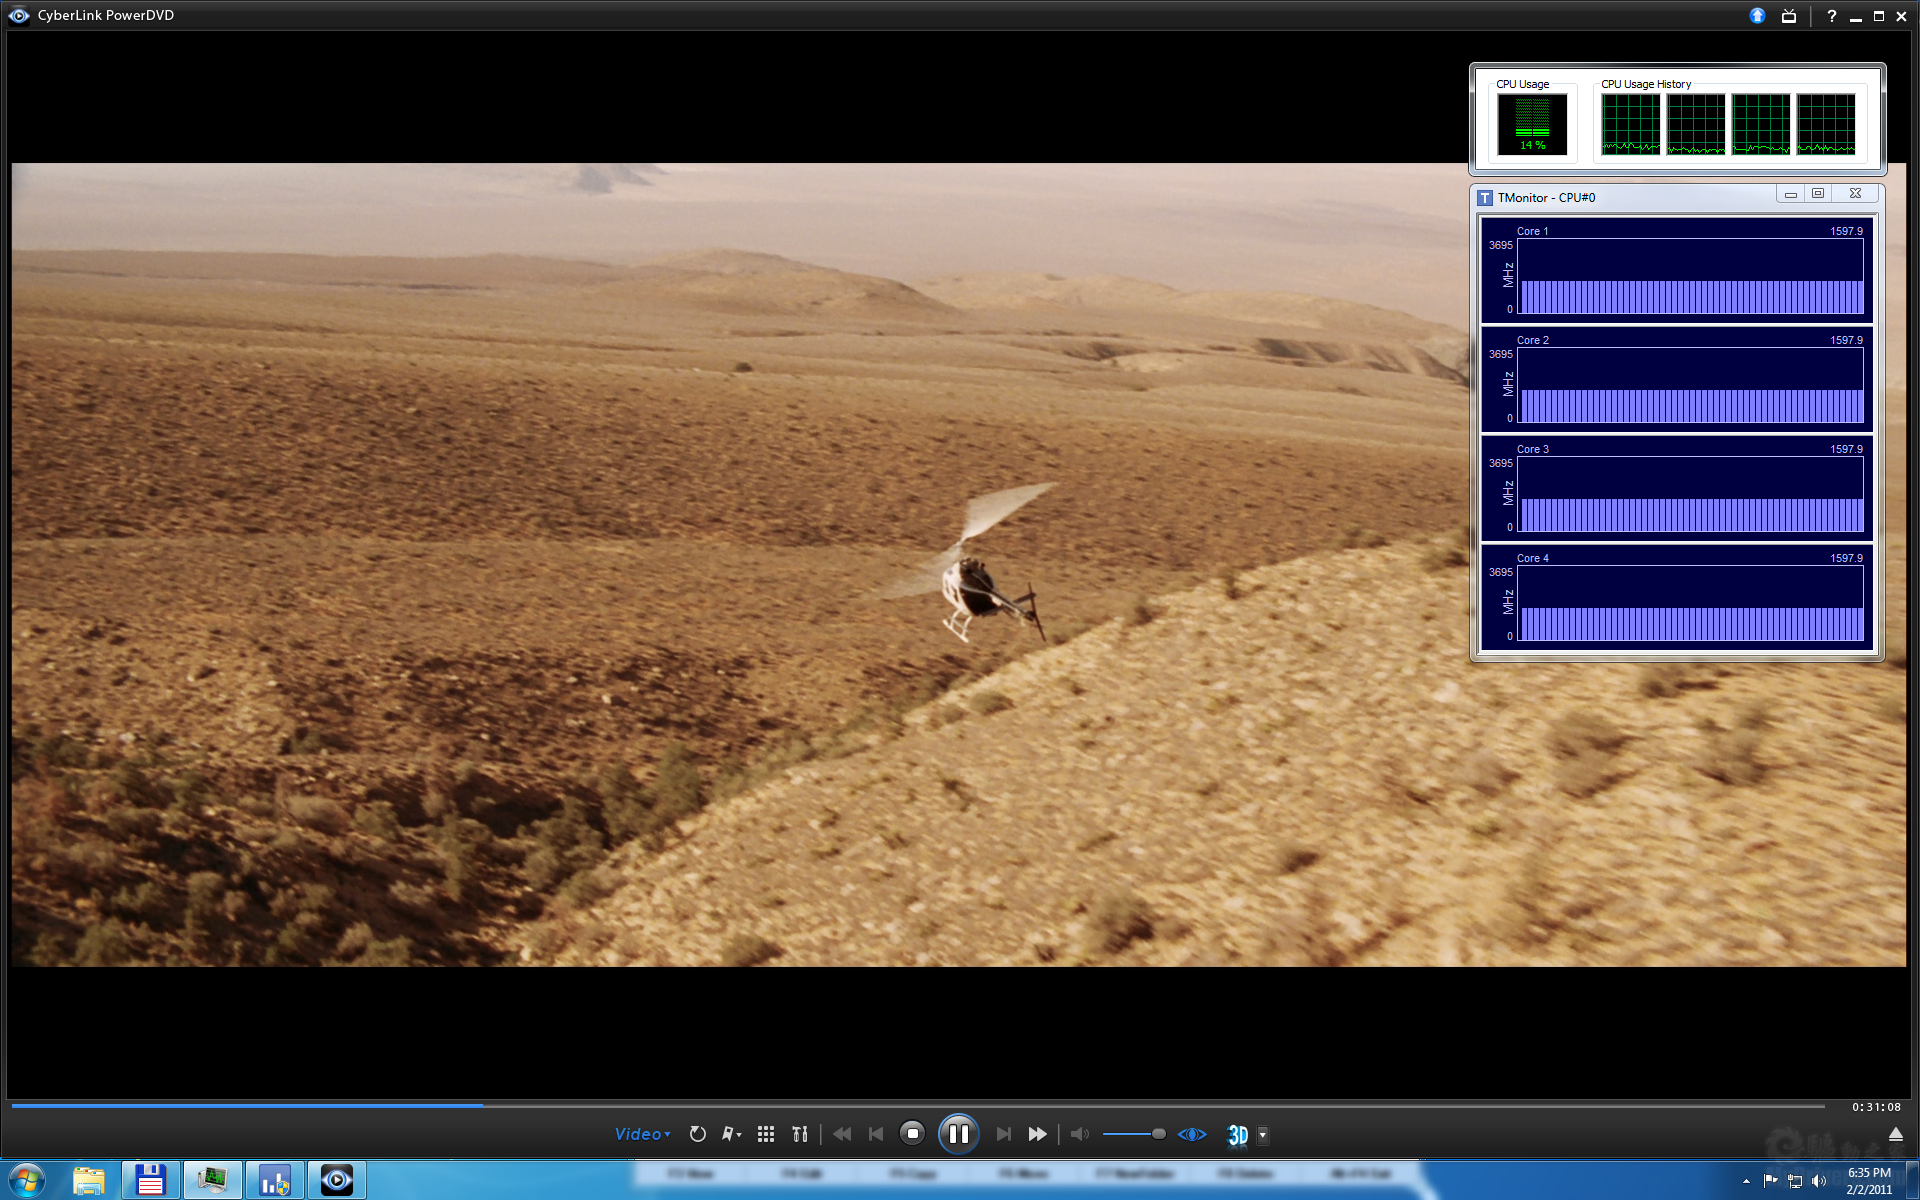Open the PowerDVD help question mark

coord(1831,16)
